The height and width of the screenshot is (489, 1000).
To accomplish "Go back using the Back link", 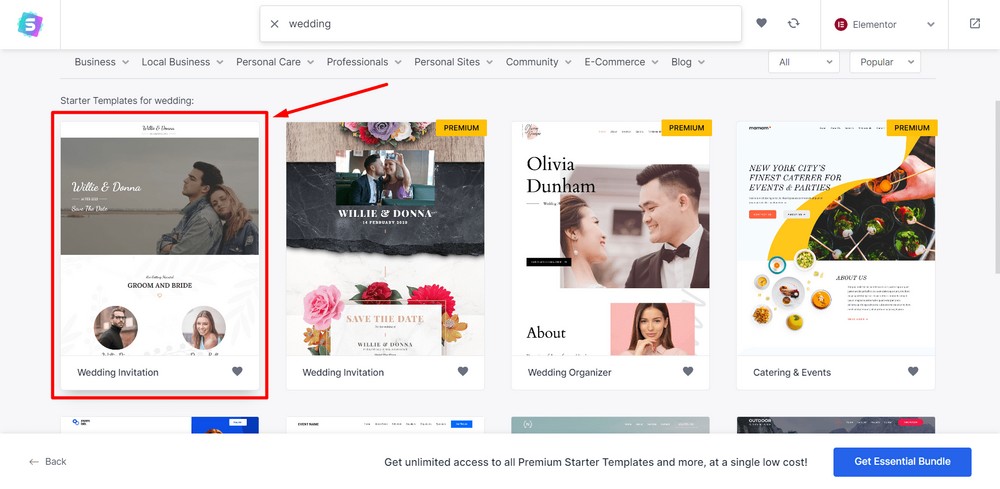I will coord(48,461).
